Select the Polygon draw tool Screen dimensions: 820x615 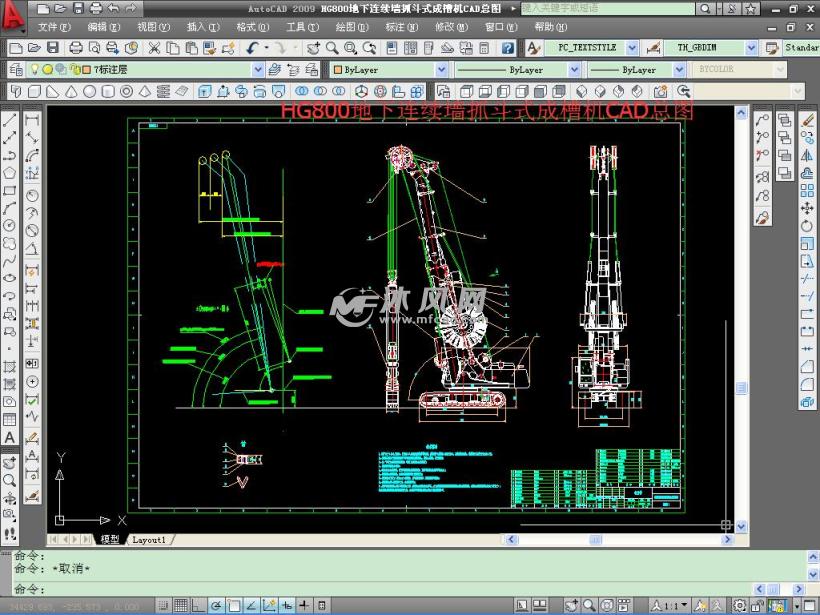click(9, 172)
